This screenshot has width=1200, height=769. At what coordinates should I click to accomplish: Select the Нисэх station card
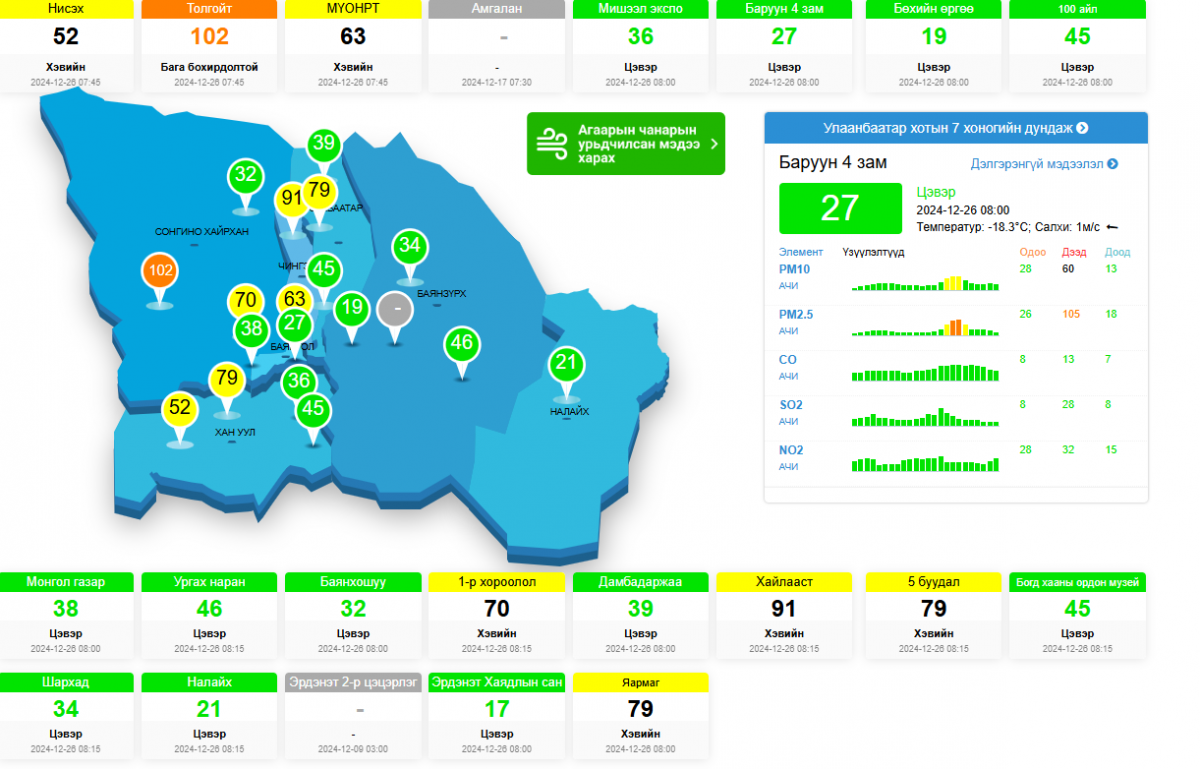(x=65, y=46)
